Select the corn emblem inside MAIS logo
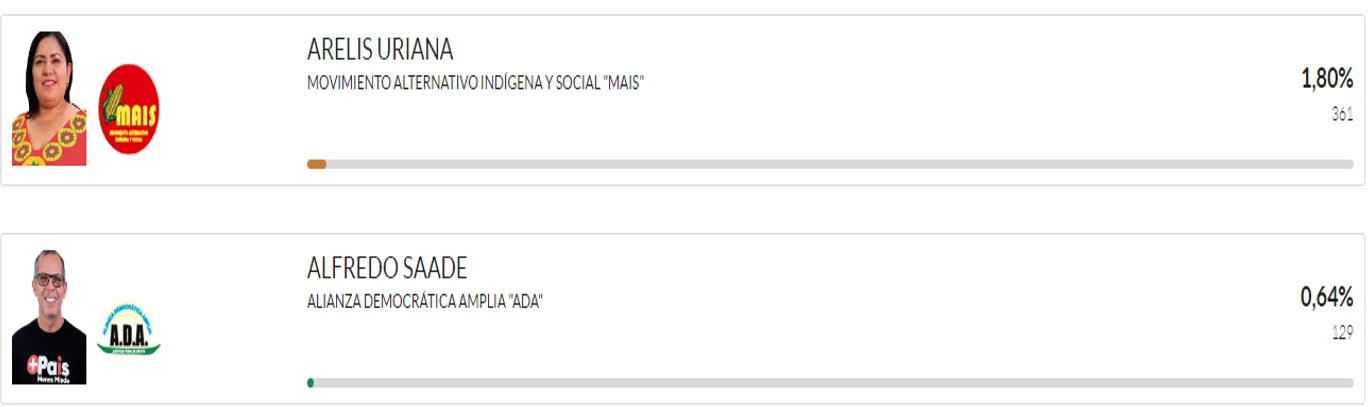 coord(112,103)
